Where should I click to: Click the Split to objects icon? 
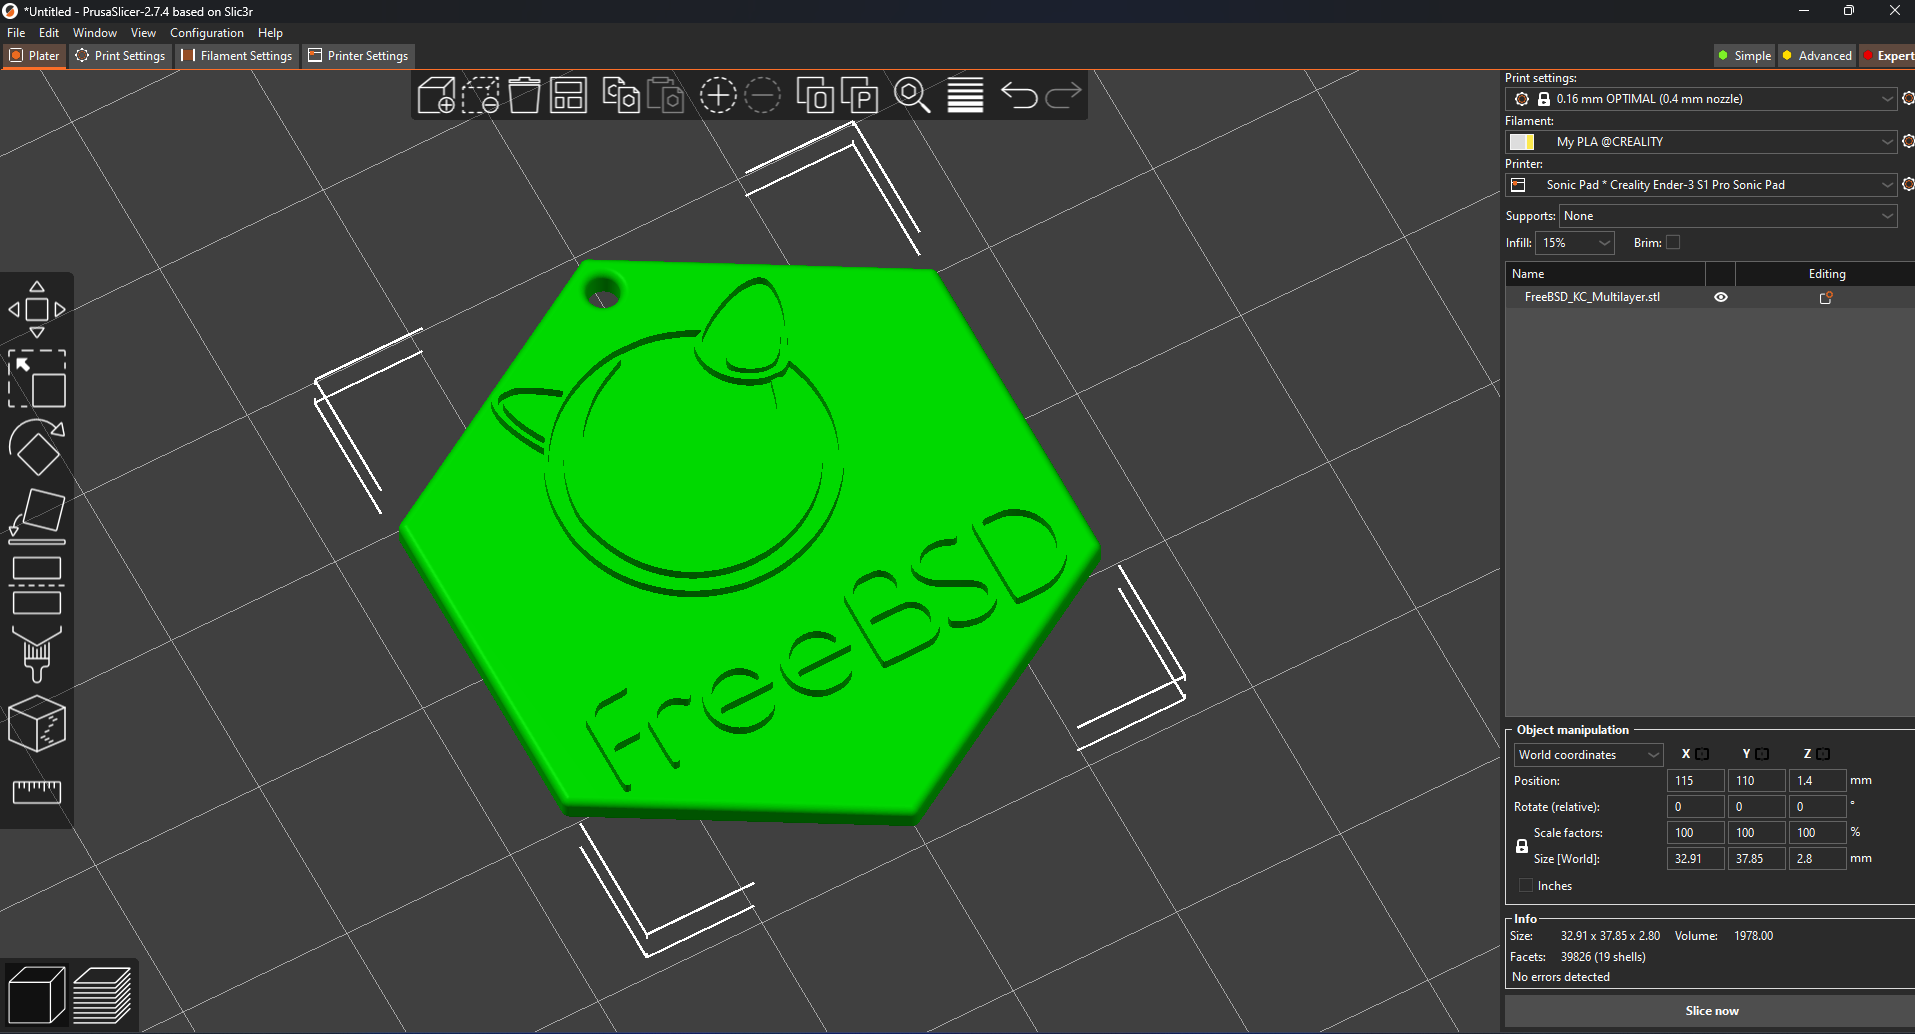coord(815,96)
